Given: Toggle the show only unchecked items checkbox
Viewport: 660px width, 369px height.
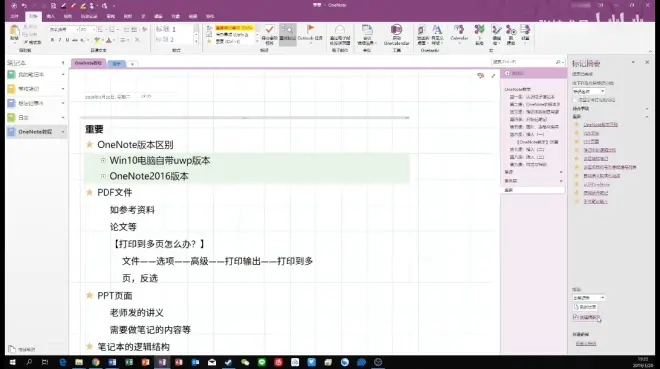Looking at the screenshot, I should tap(575, 100).
